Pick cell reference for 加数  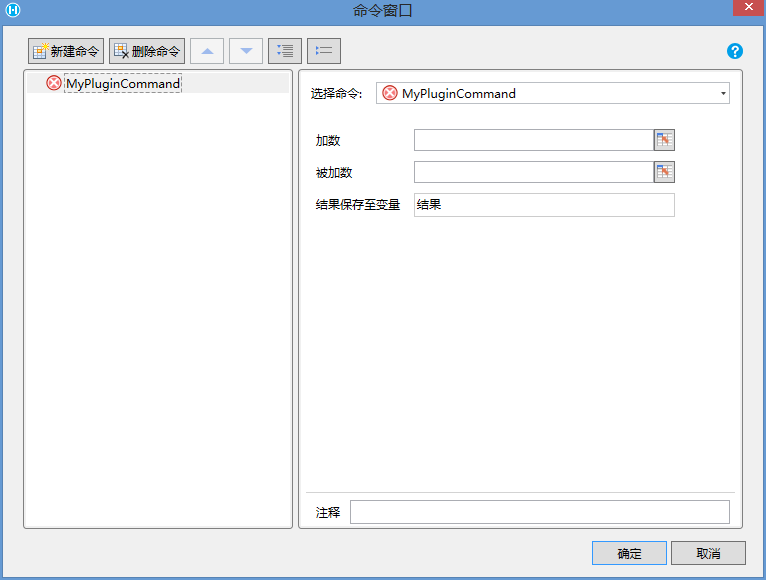tap(664, 140)
